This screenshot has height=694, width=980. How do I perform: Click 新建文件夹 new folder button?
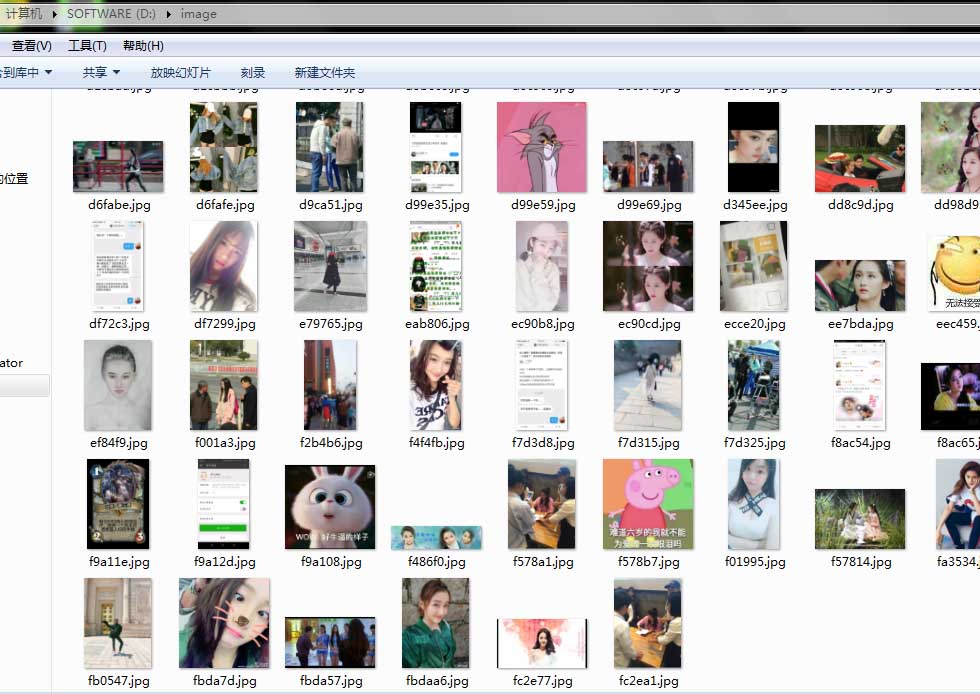324,73
